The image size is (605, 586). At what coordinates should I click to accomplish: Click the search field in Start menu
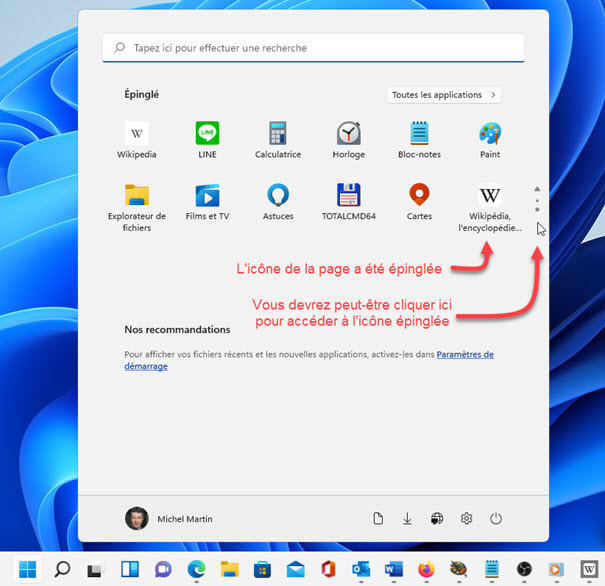314,48
